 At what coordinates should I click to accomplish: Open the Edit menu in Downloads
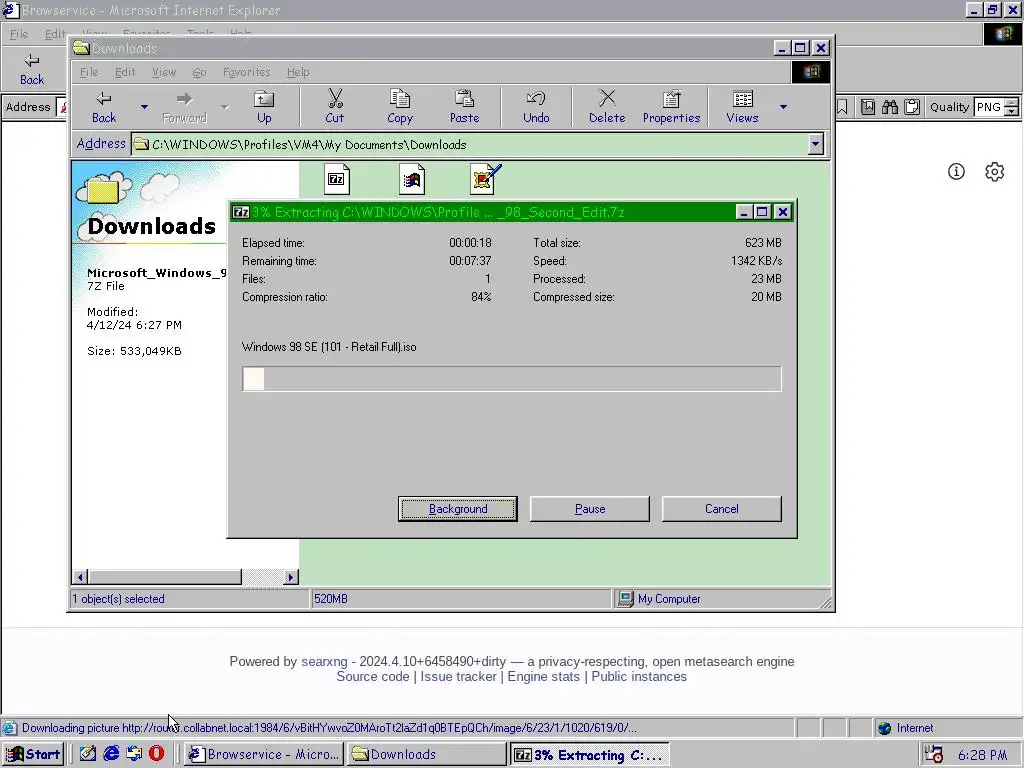[x=125, y=72]
